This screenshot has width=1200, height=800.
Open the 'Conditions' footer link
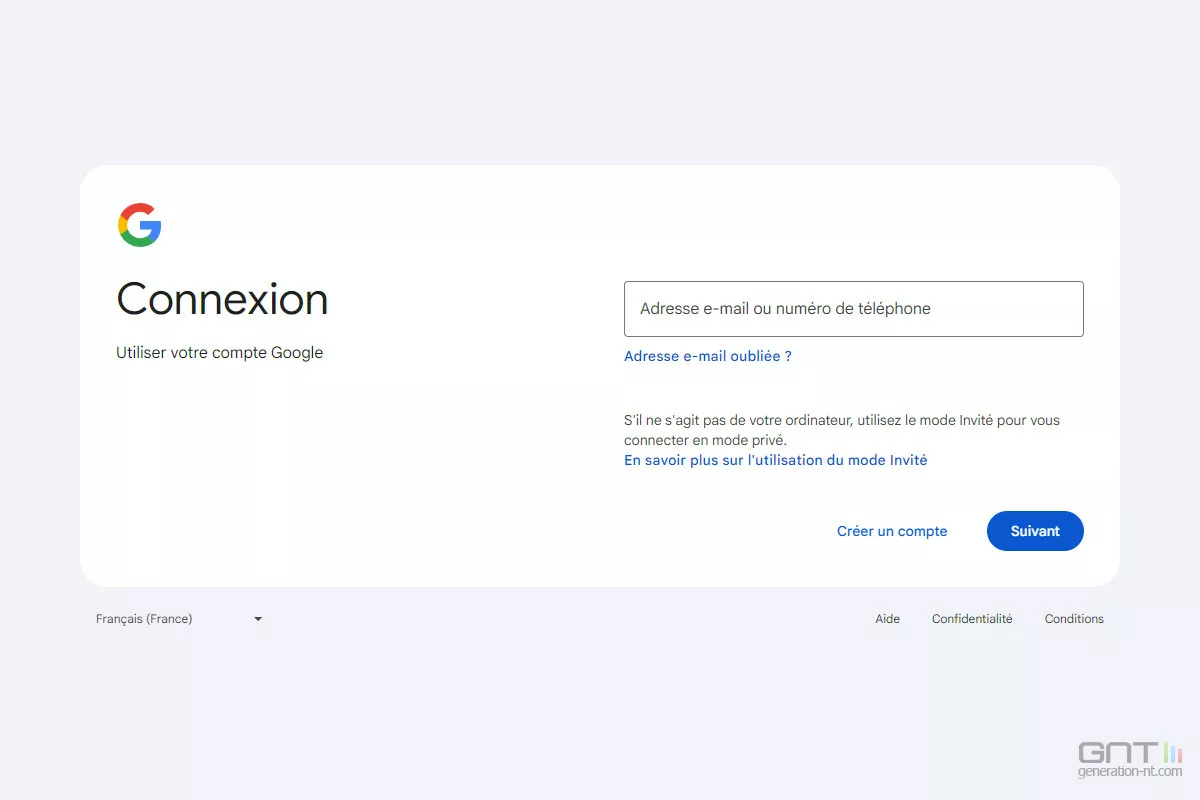[x=1074, y=619]
